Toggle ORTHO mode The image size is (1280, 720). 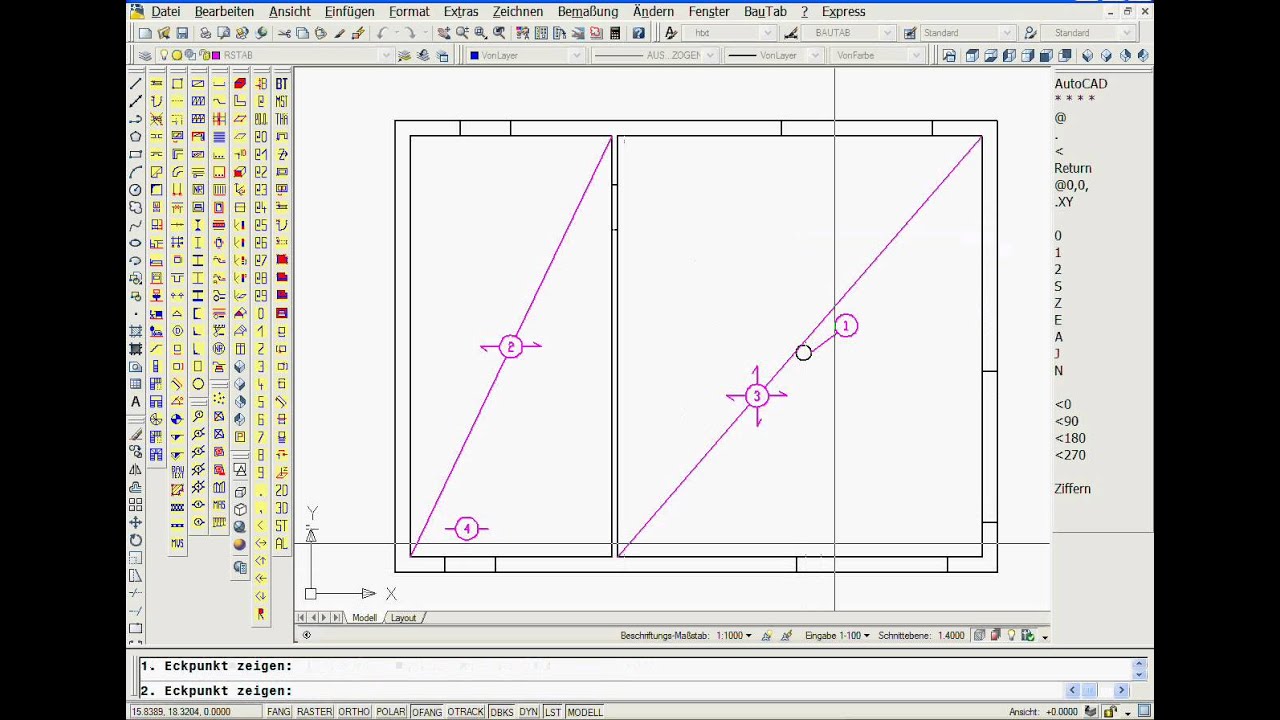[354, 712]
